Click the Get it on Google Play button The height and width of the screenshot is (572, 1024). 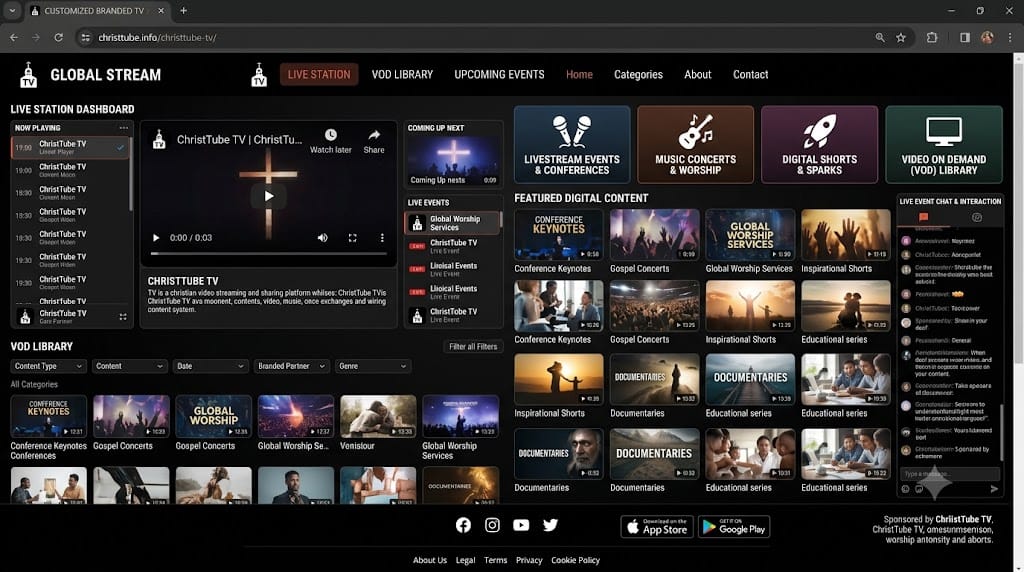tap(734, 527)
